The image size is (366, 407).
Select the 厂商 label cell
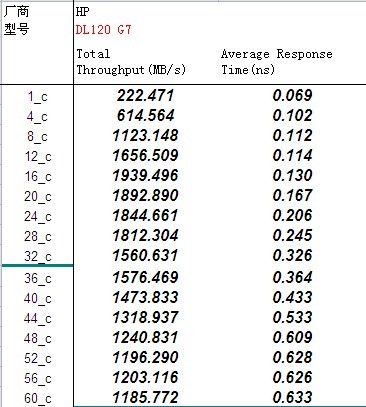17,12
